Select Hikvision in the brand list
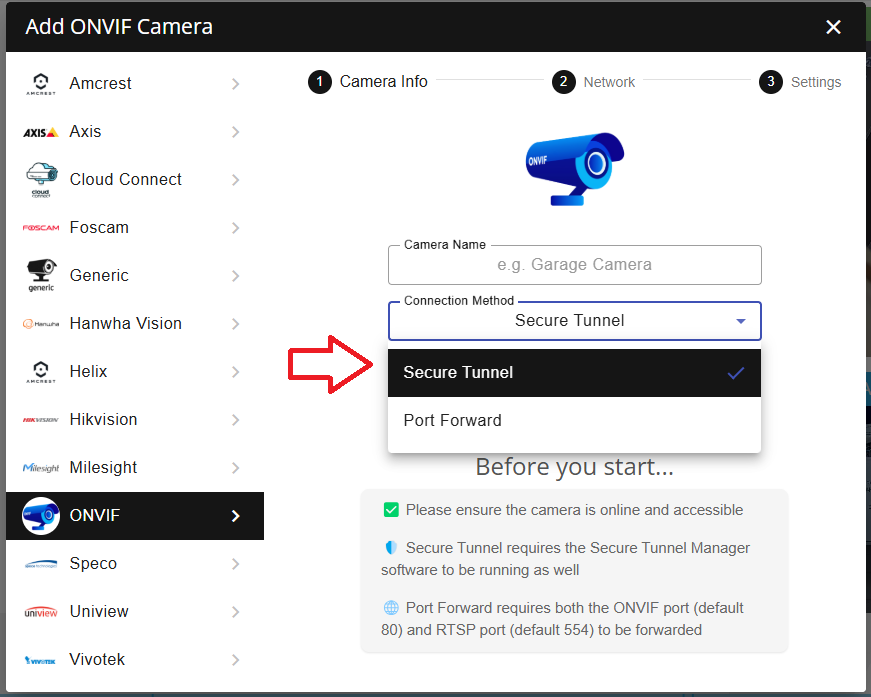Screen dimensions: 871x697 [135, 420]
